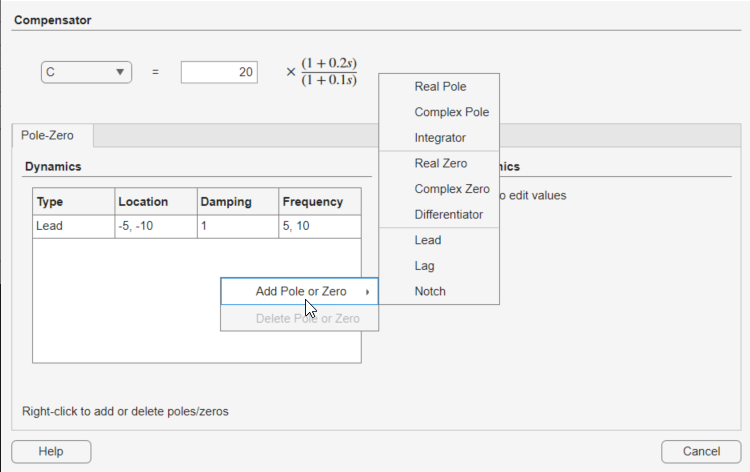Add a Notch filter element
Viewport: 750px width, 472px height.
pos(430,291)
